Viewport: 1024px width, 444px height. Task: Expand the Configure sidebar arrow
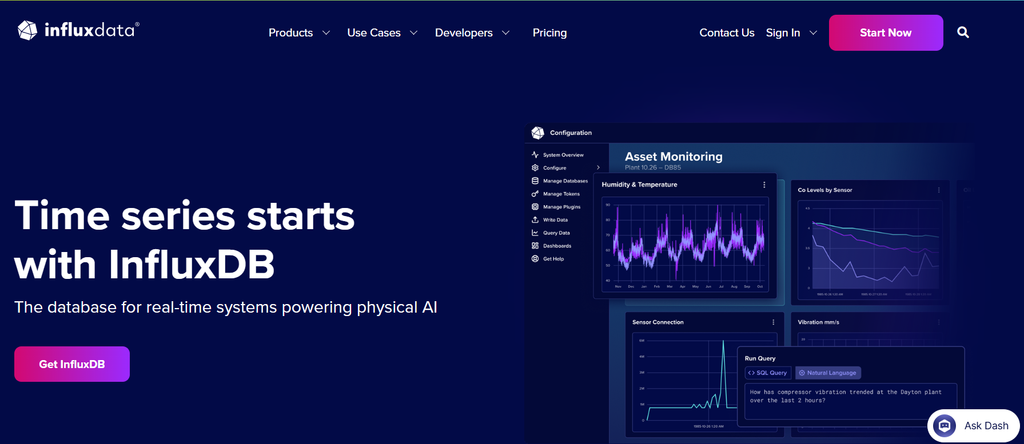click(x=598, y=168)
